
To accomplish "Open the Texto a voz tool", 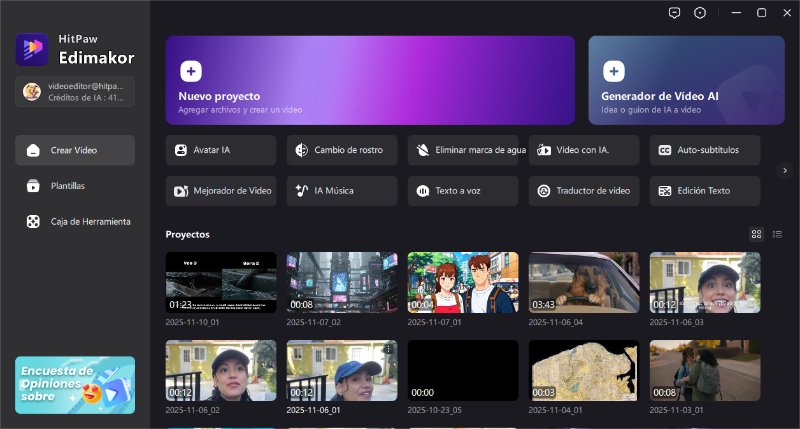I will click(463, 191).
